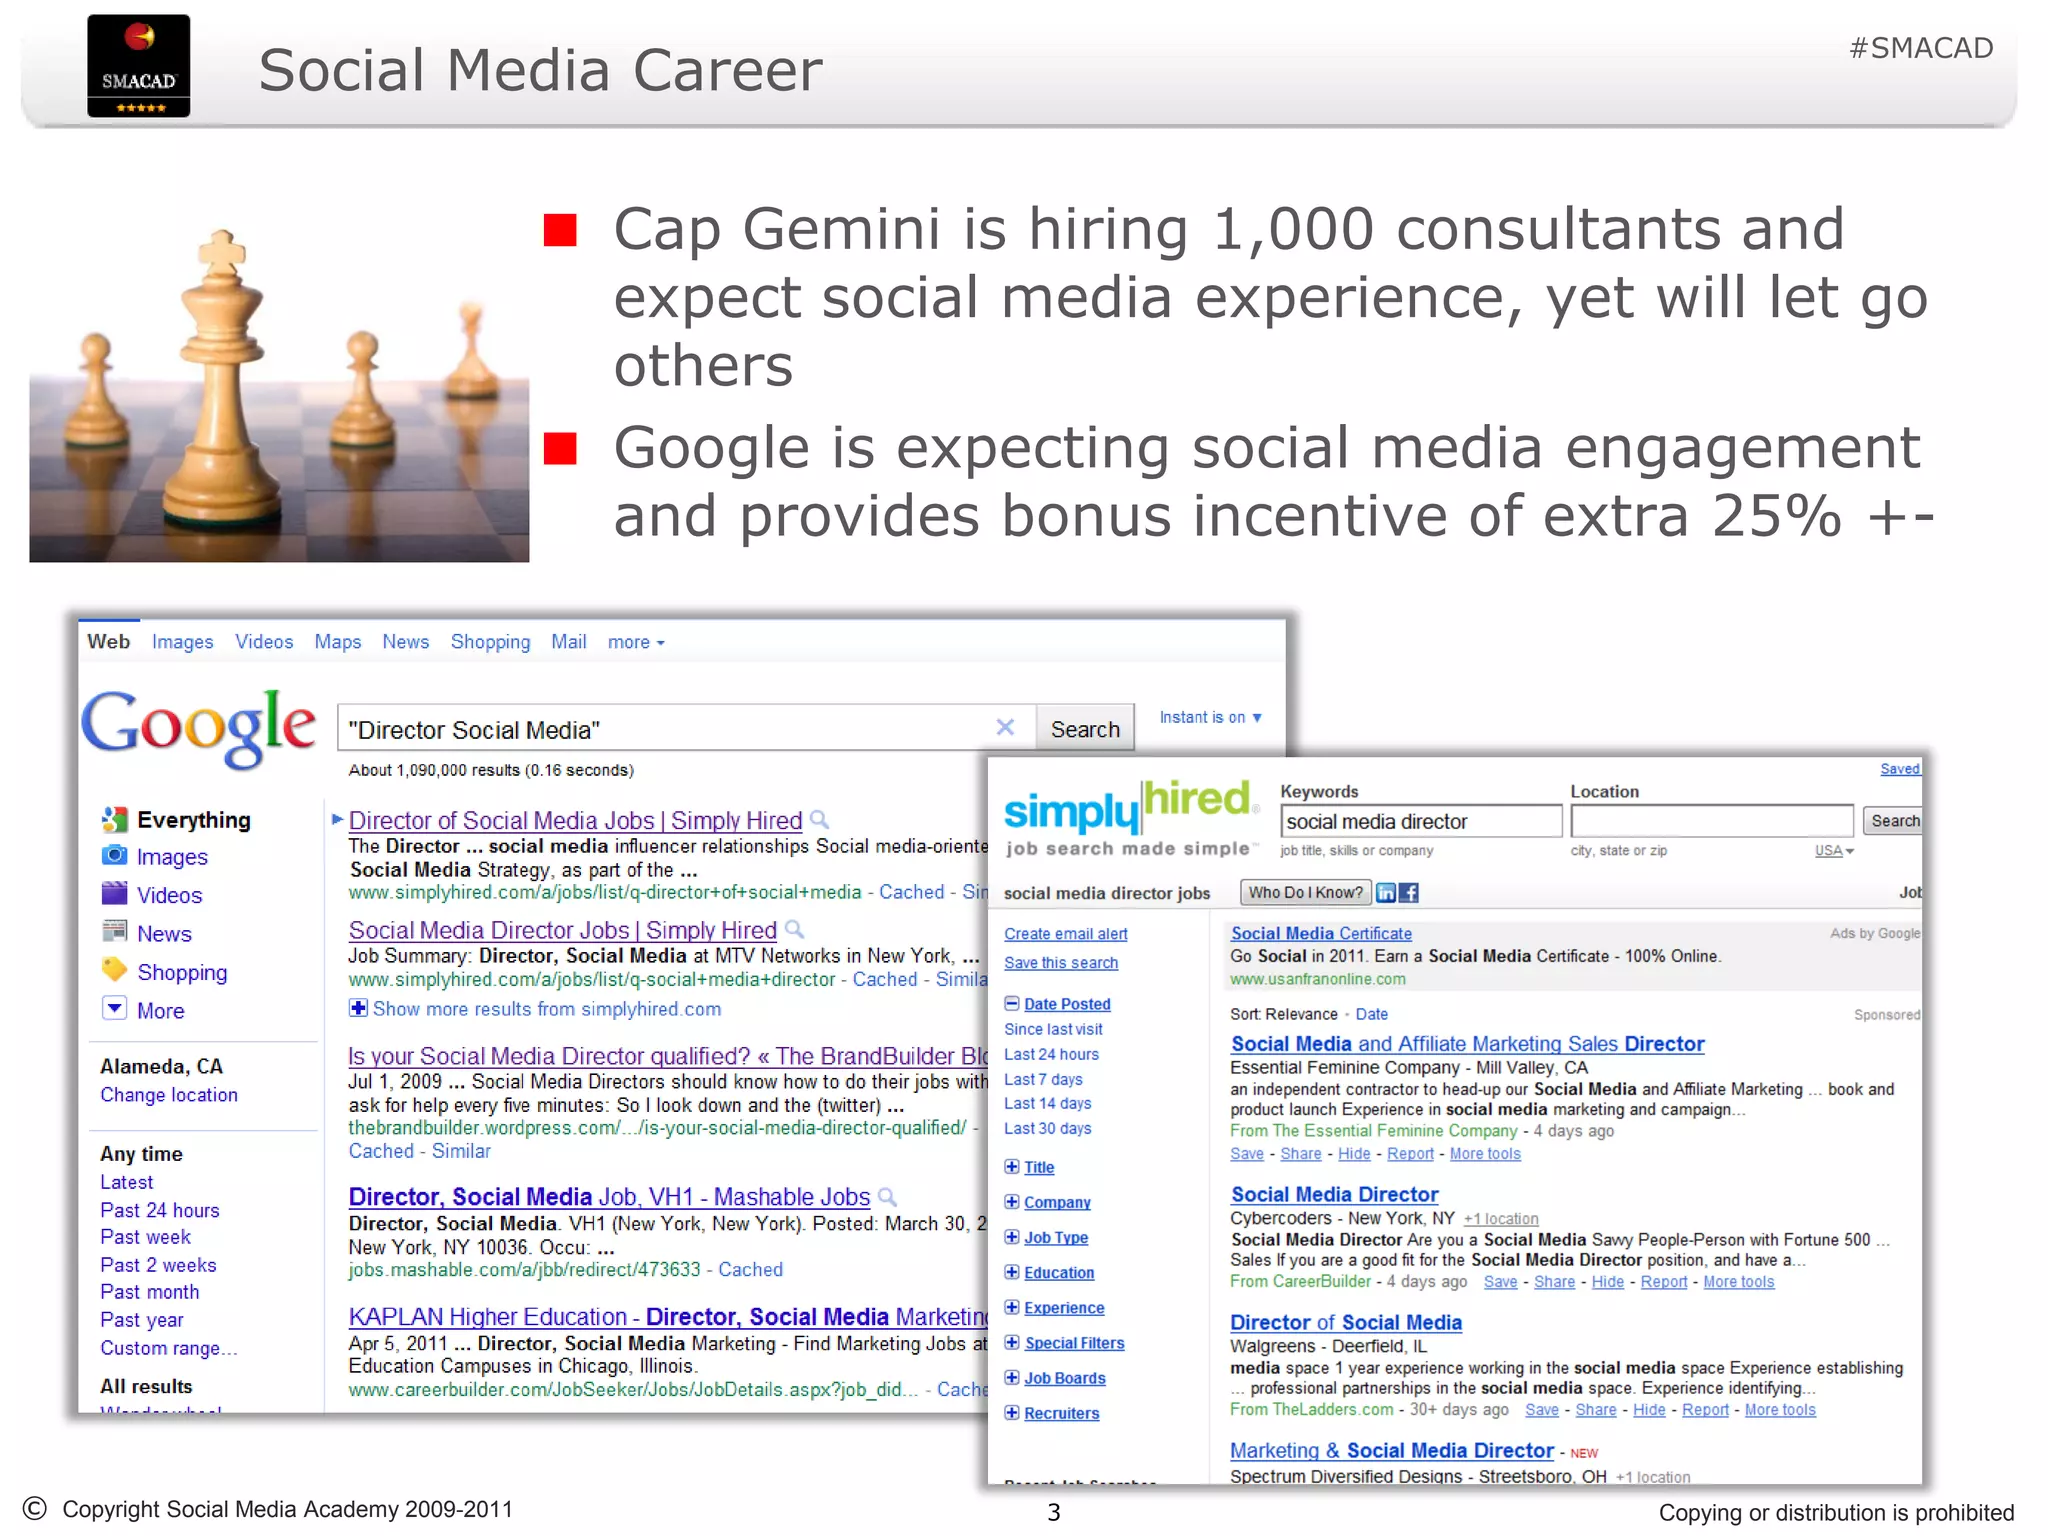Screen dimensions: 2048x1536
Task: Click the LinkedIn icon next to Who Do I Know
Action: [x=1386, y=892]
